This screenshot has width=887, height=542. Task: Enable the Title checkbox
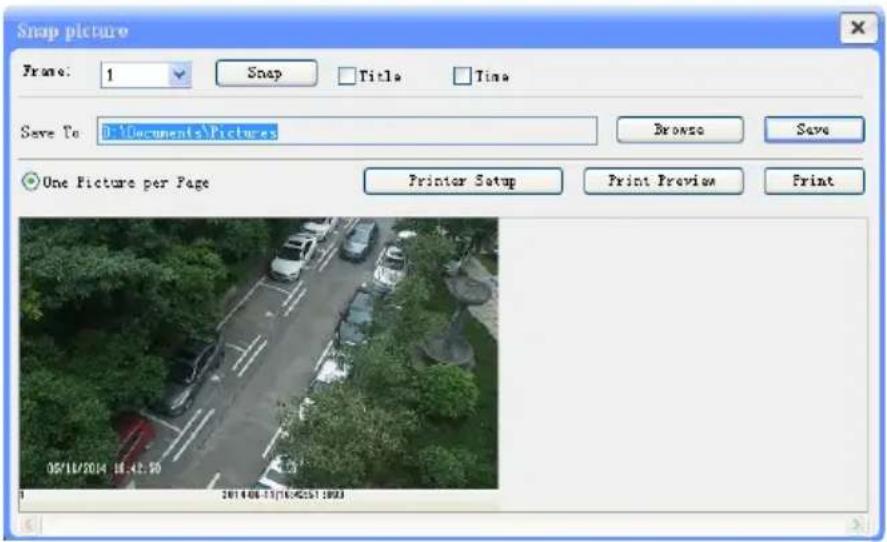(347, 76)
